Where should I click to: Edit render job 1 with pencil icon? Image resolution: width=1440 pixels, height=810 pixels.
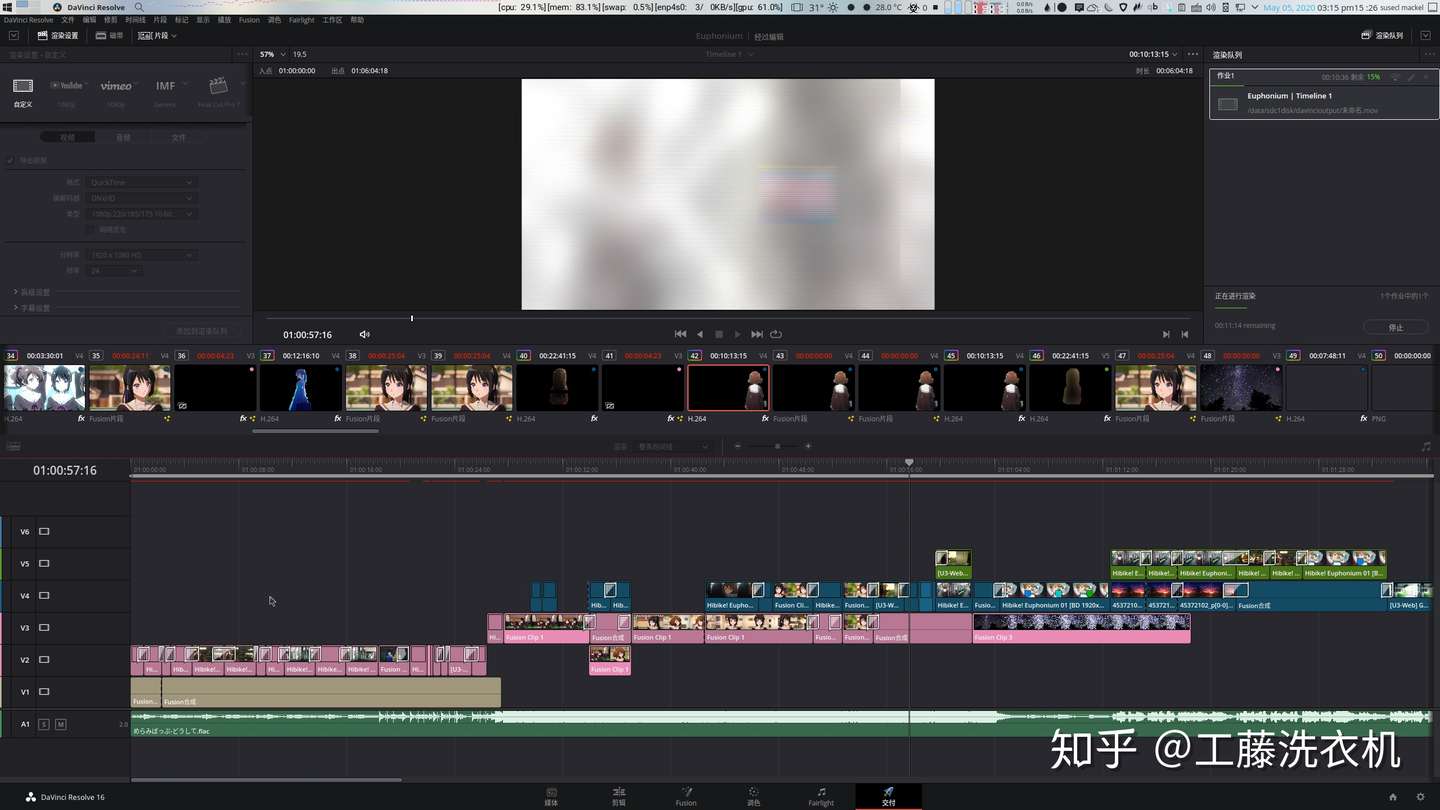[1411, 77]
